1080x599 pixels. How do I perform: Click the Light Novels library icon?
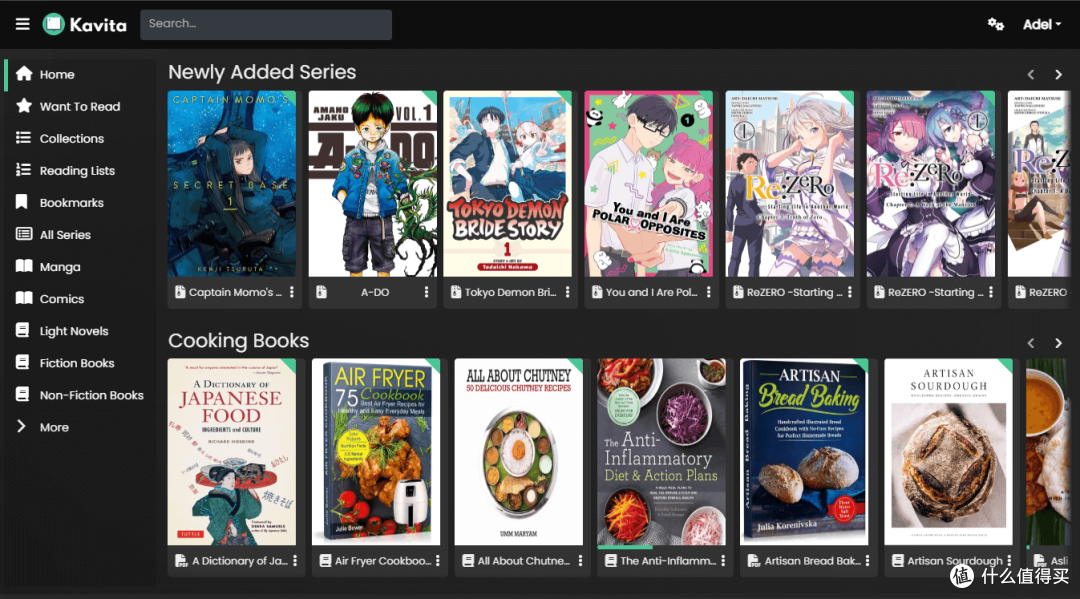coord(23,330)
